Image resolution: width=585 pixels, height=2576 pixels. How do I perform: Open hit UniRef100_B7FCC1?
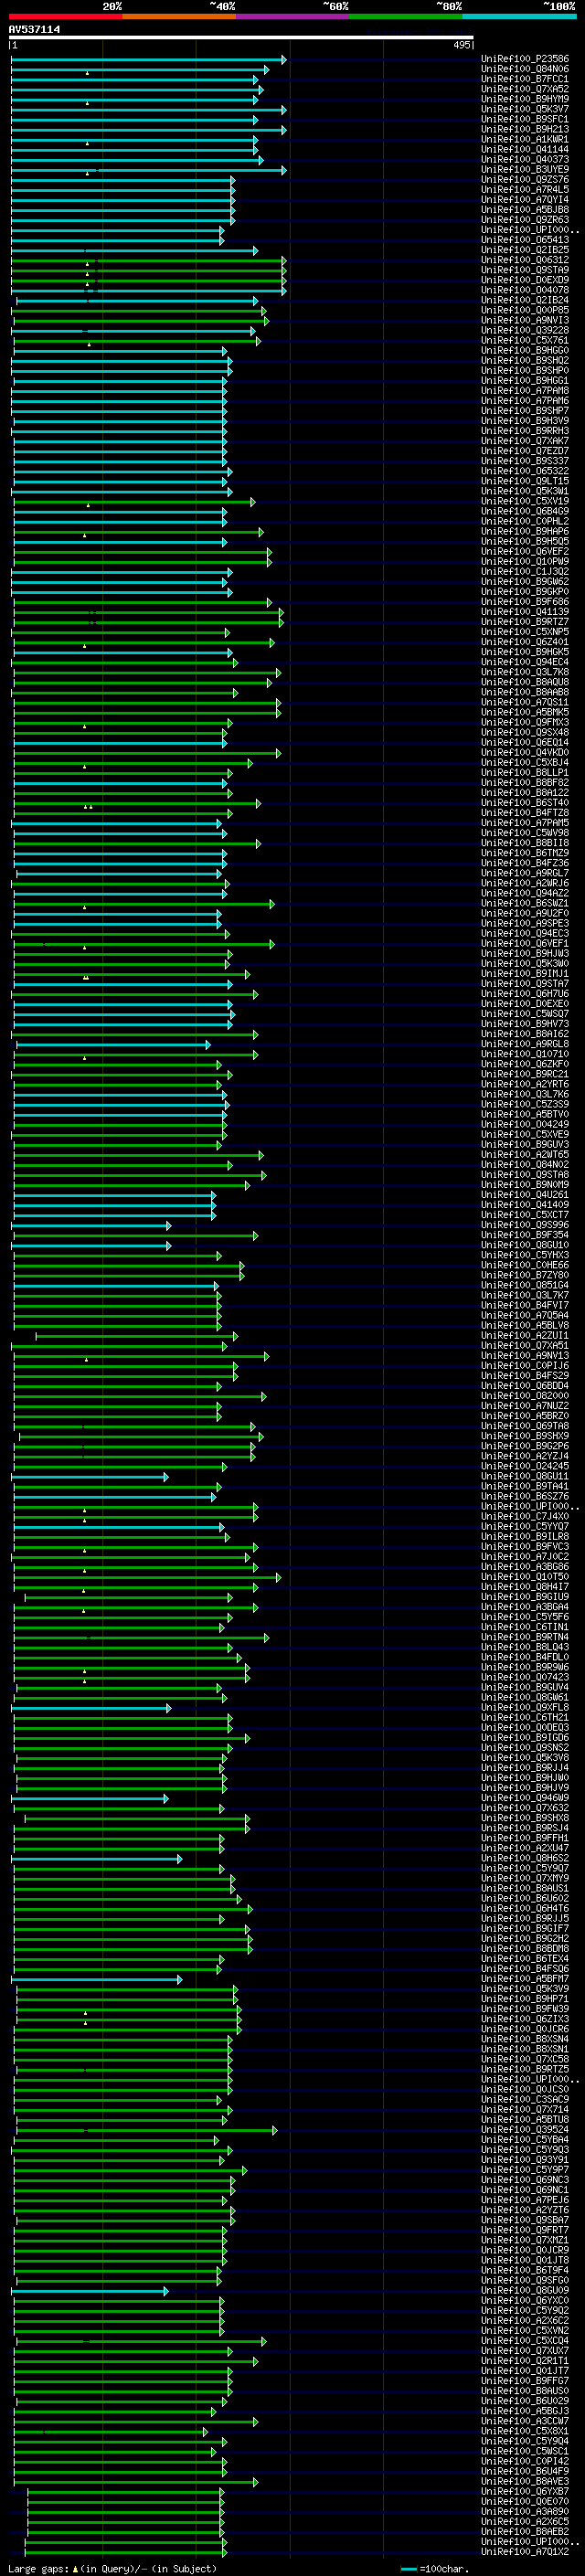(x=525, y=79)
